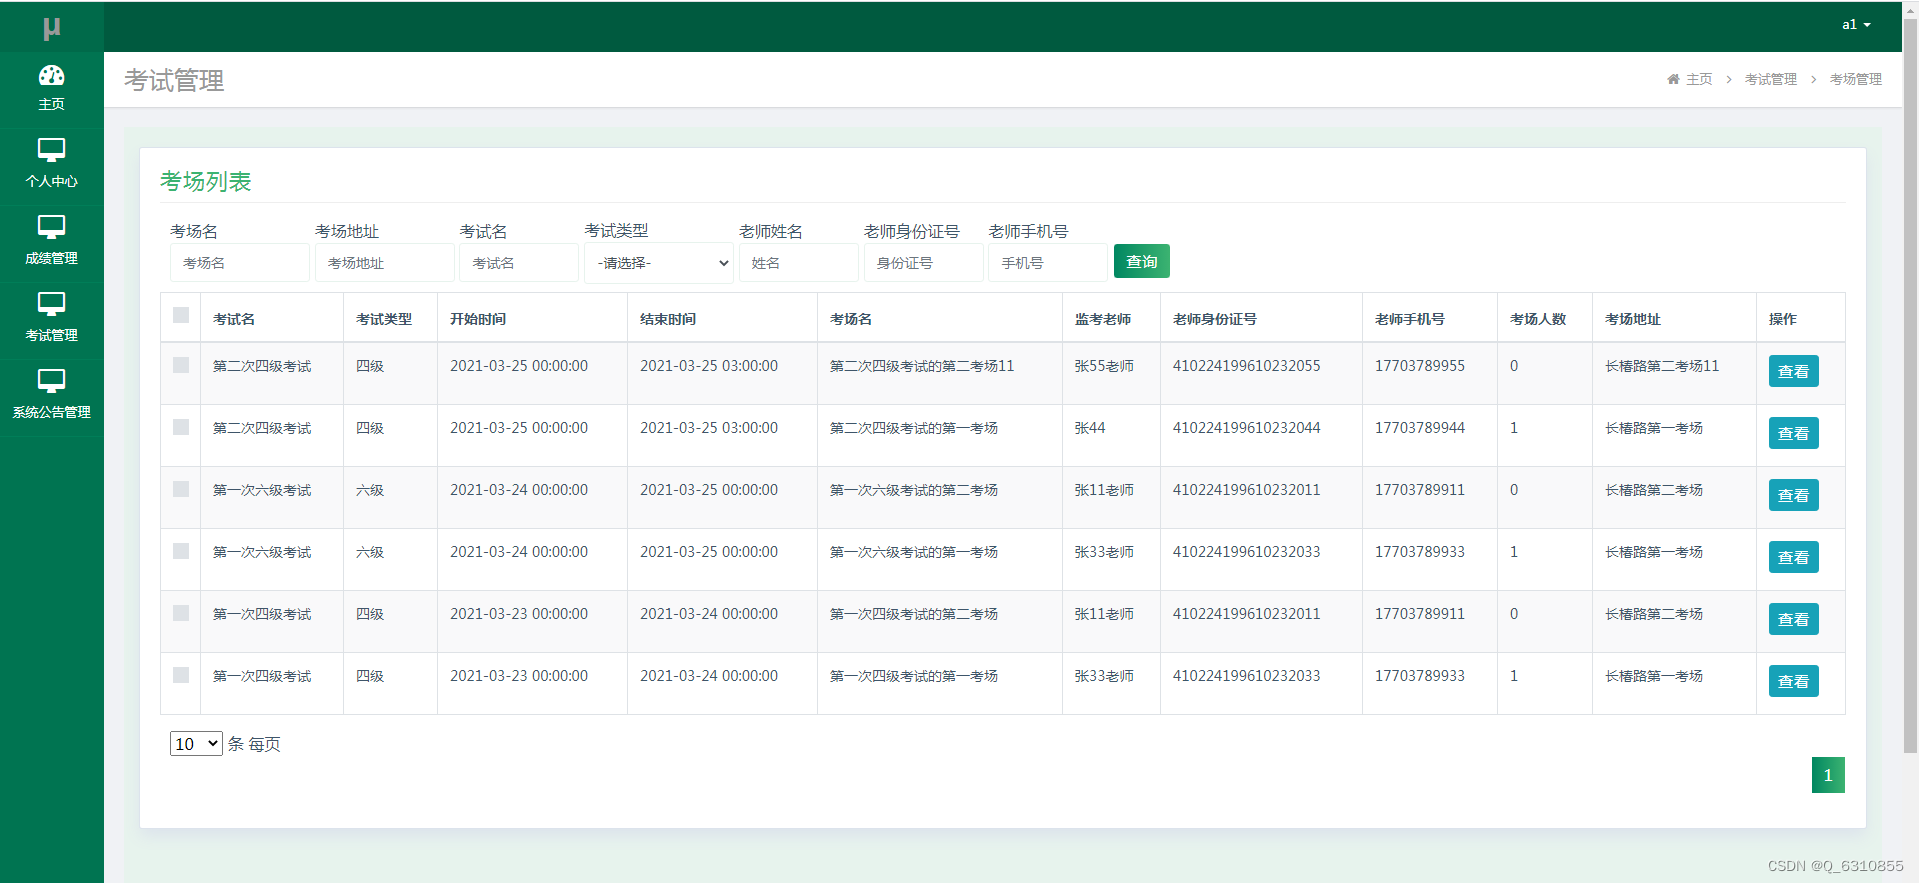Click 查看 for 第一次六级考试的第一考场

1793,557
